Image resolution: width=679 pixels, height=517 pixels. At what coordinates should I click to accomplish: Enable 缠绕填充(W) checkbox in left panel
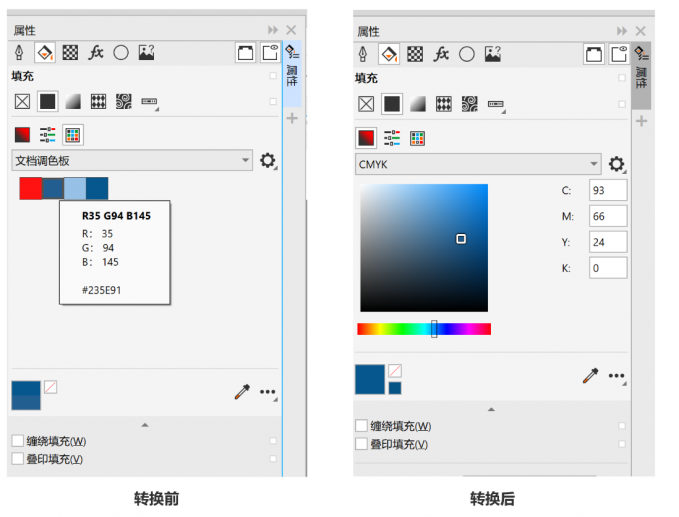(18, 441)
